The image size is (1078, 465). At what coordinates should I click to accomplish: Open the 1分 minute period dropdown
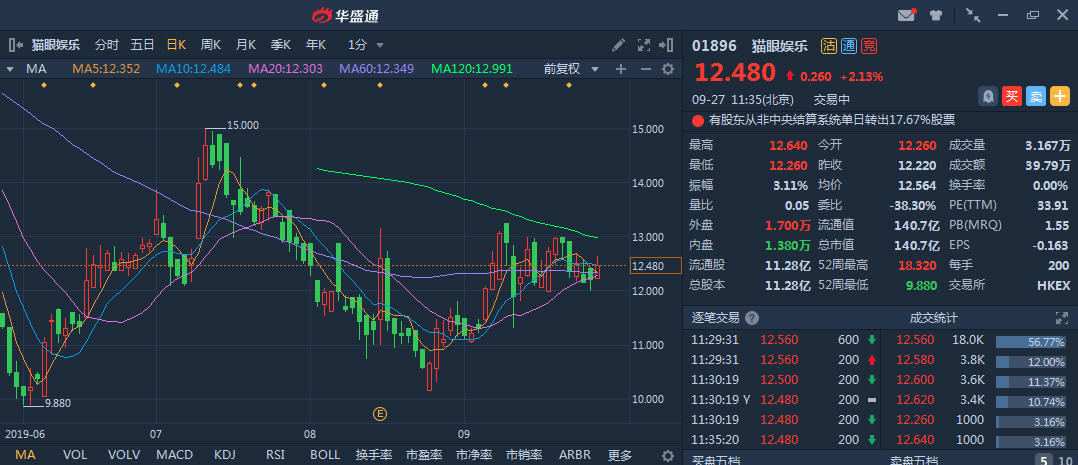365,45
